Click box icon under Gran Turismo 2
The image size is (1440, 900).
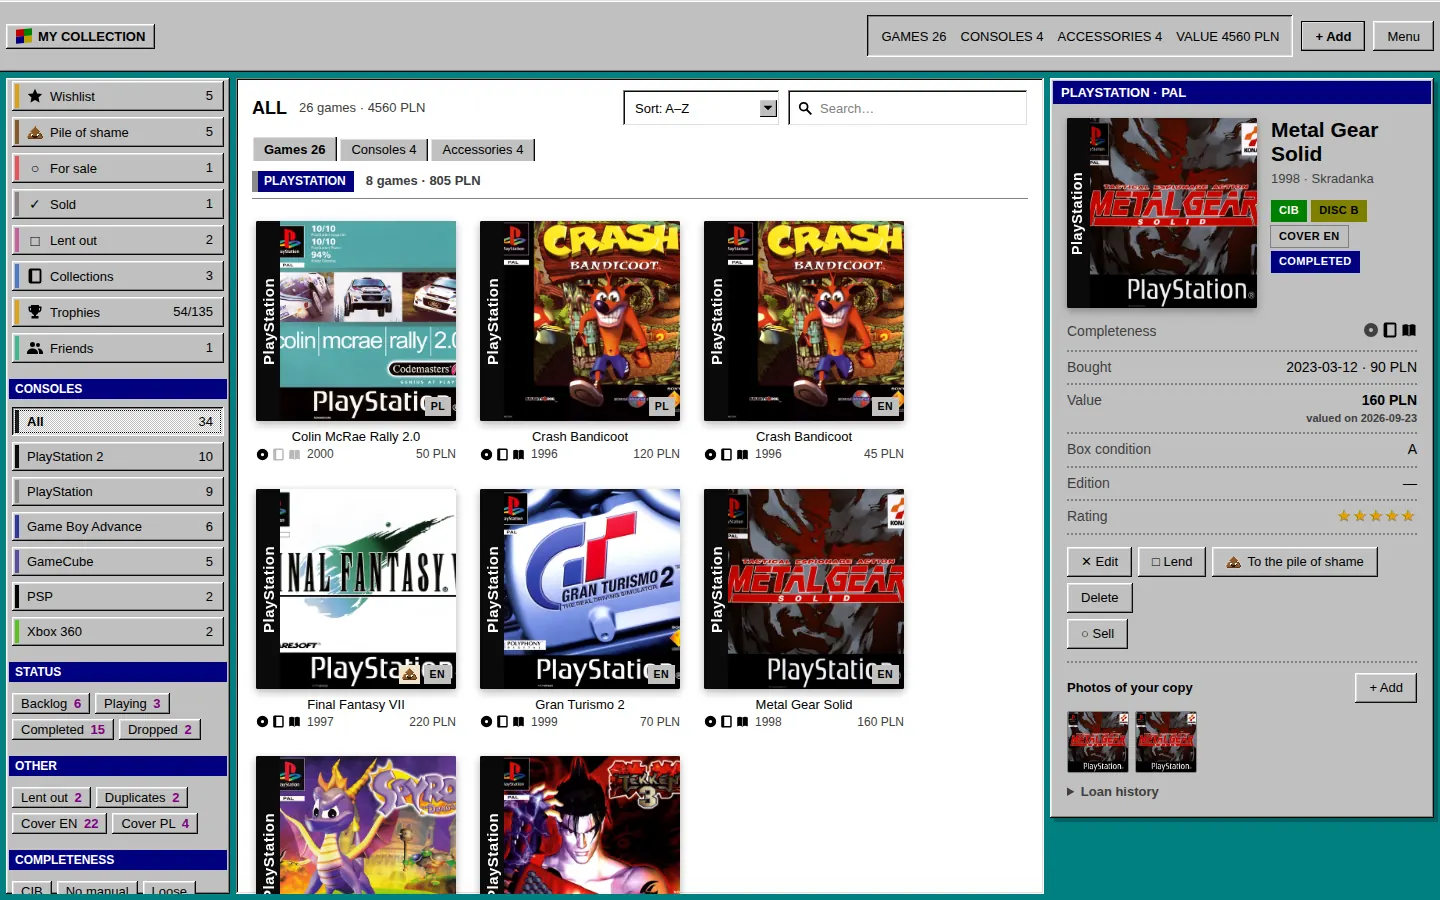pyautogui.click(x=502, y=721)
